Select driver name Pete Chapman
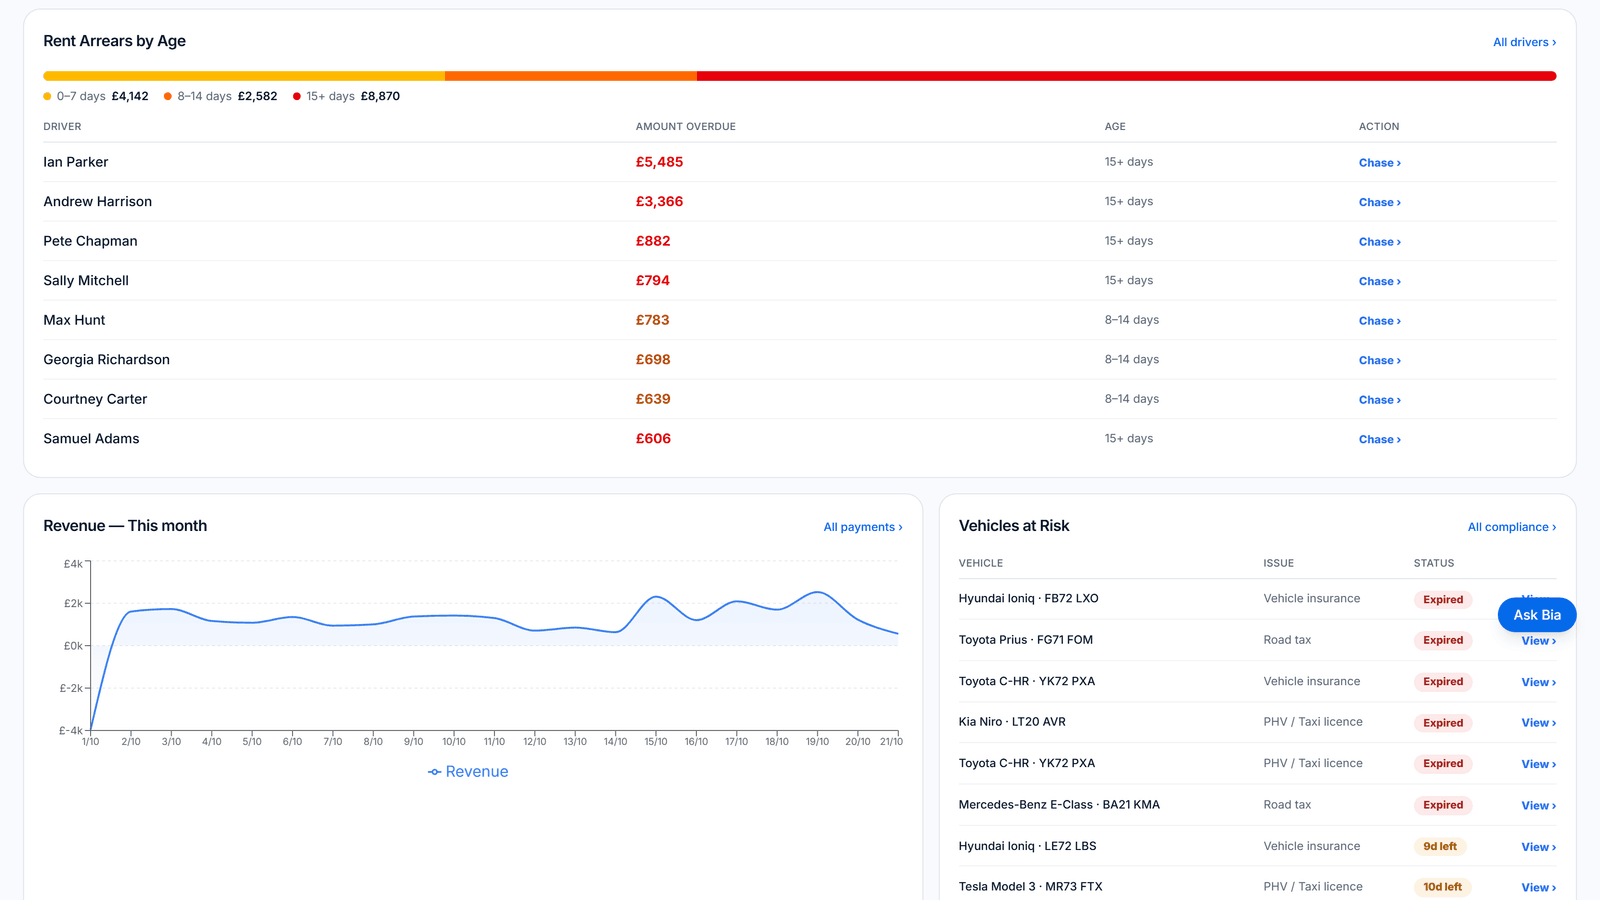 click(x=90, y=241)
